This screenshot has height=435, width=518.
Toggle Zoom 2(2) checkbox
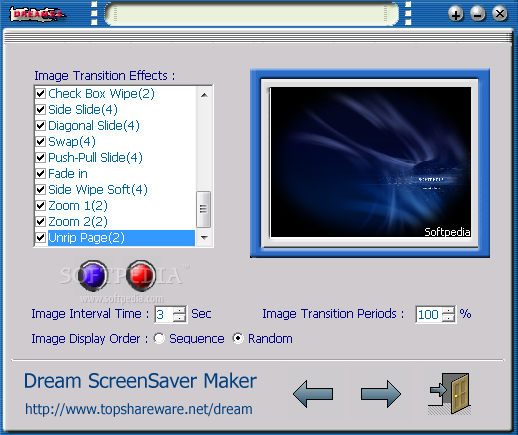[41, 221]
